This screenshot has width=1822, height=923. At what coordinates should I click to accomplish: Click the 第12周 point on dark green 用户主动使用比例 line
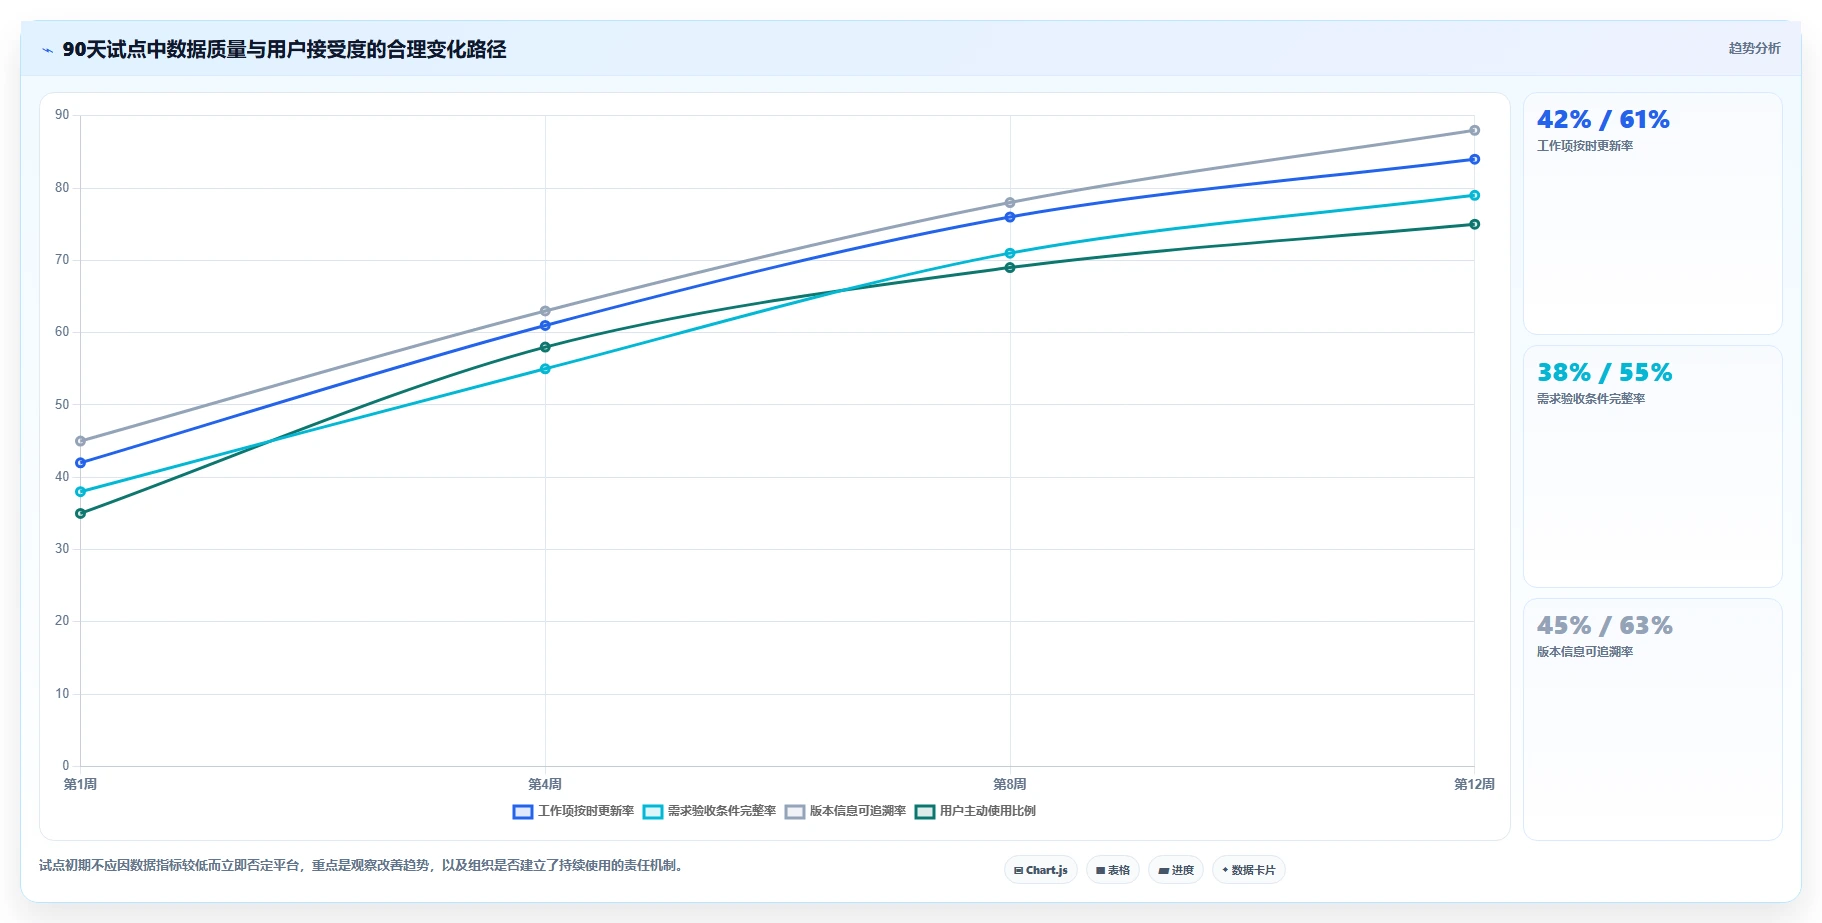coord(1474,224)
